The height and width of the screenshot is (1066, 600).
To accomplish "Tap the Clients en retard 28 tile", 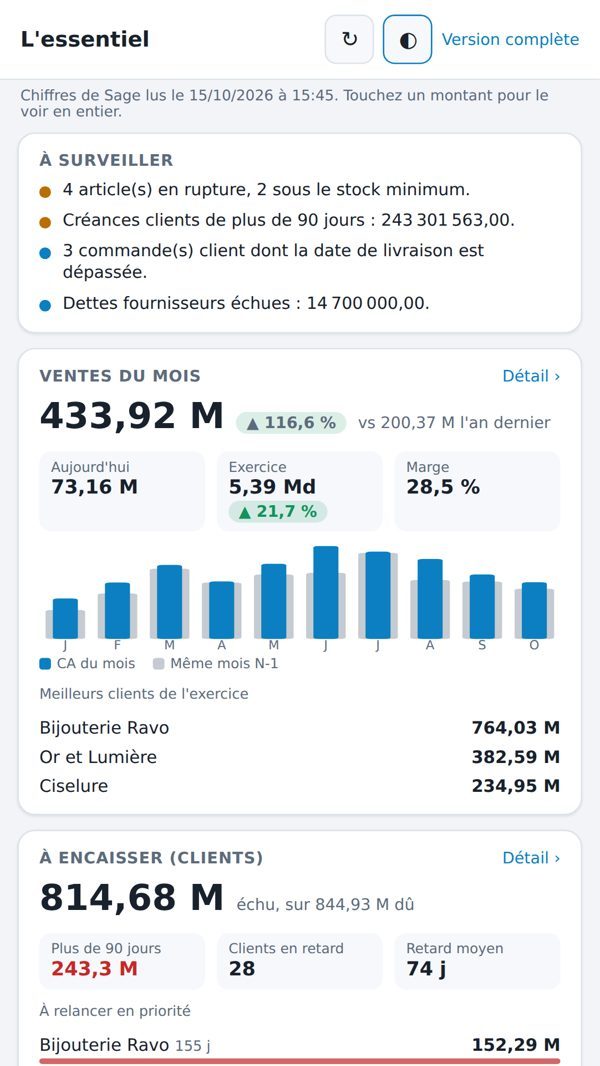I will point(300,961).
